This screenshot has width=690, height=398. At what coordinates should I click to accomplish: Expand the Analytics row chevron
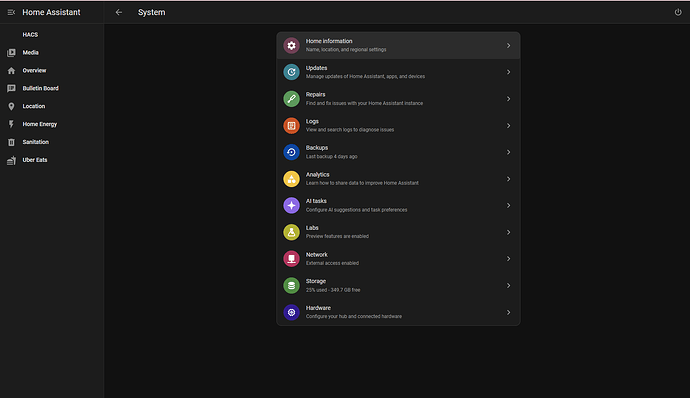coord(508,179)
